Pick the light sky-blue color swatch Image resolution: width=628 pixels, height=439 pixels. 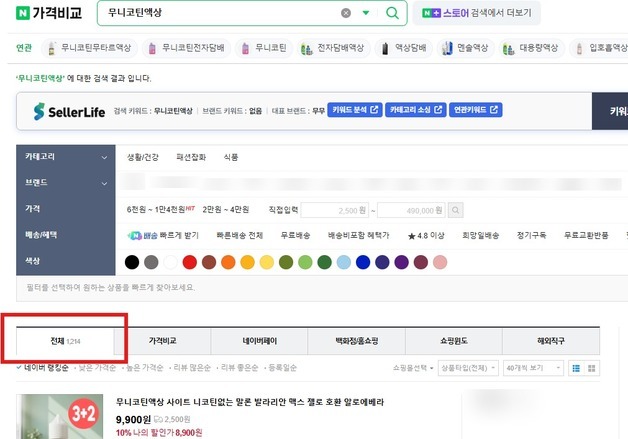[x=344, y=262]
